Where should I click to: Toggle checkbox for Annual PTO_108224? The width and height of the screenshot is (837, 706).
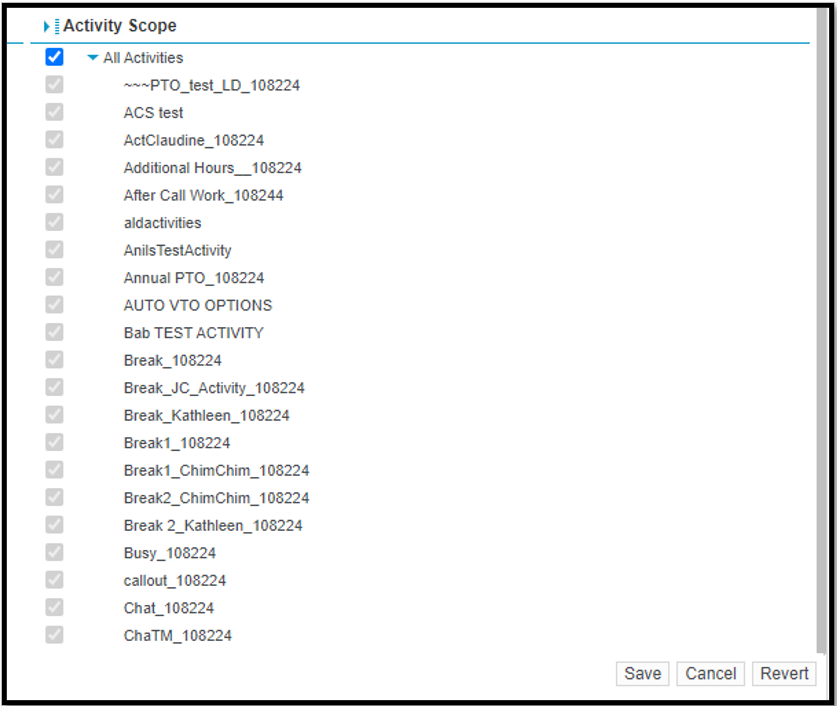(x=54, y=277)
